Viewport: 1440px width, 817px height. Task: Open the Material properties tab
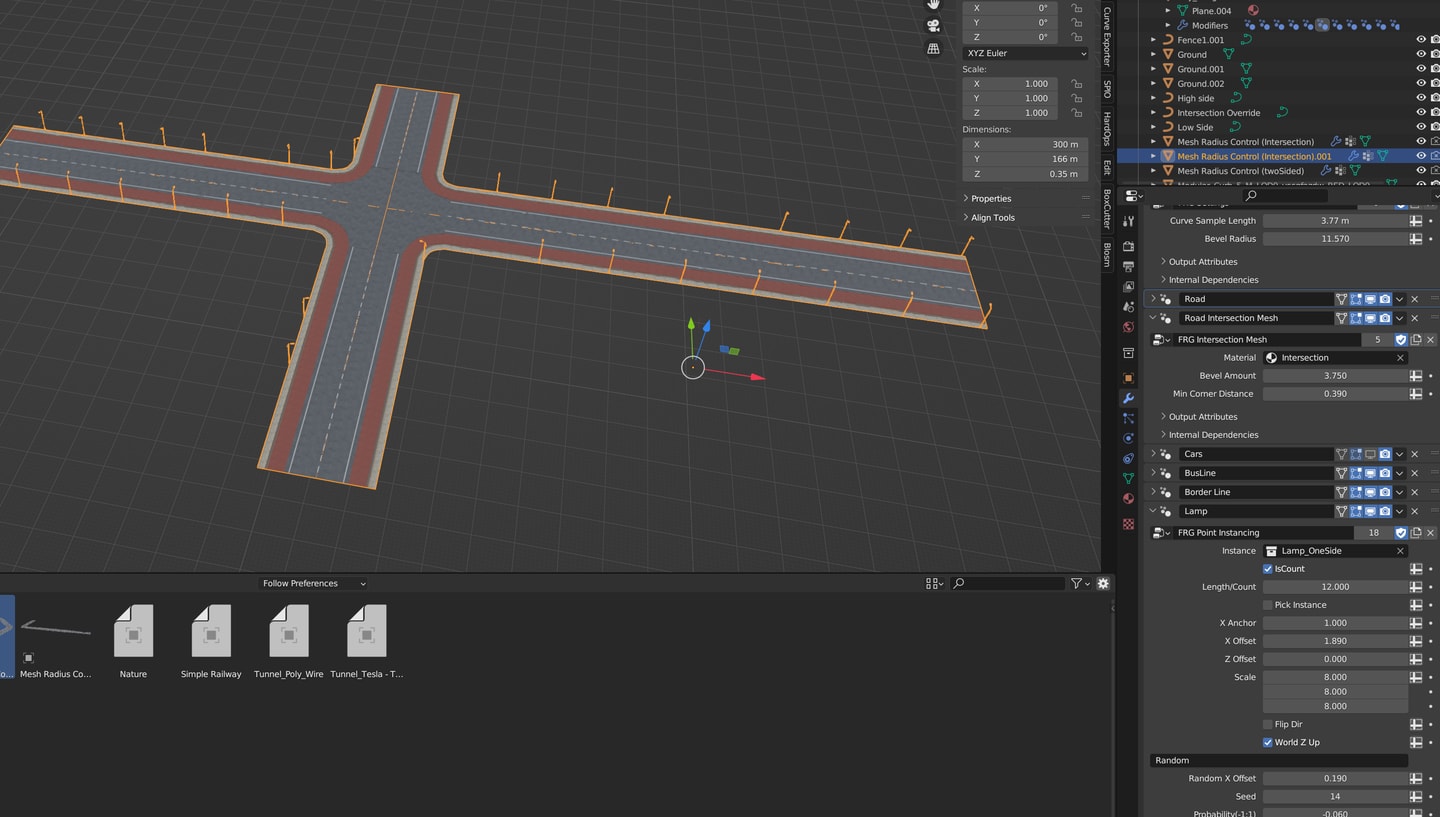click(x=1128, y=498)
